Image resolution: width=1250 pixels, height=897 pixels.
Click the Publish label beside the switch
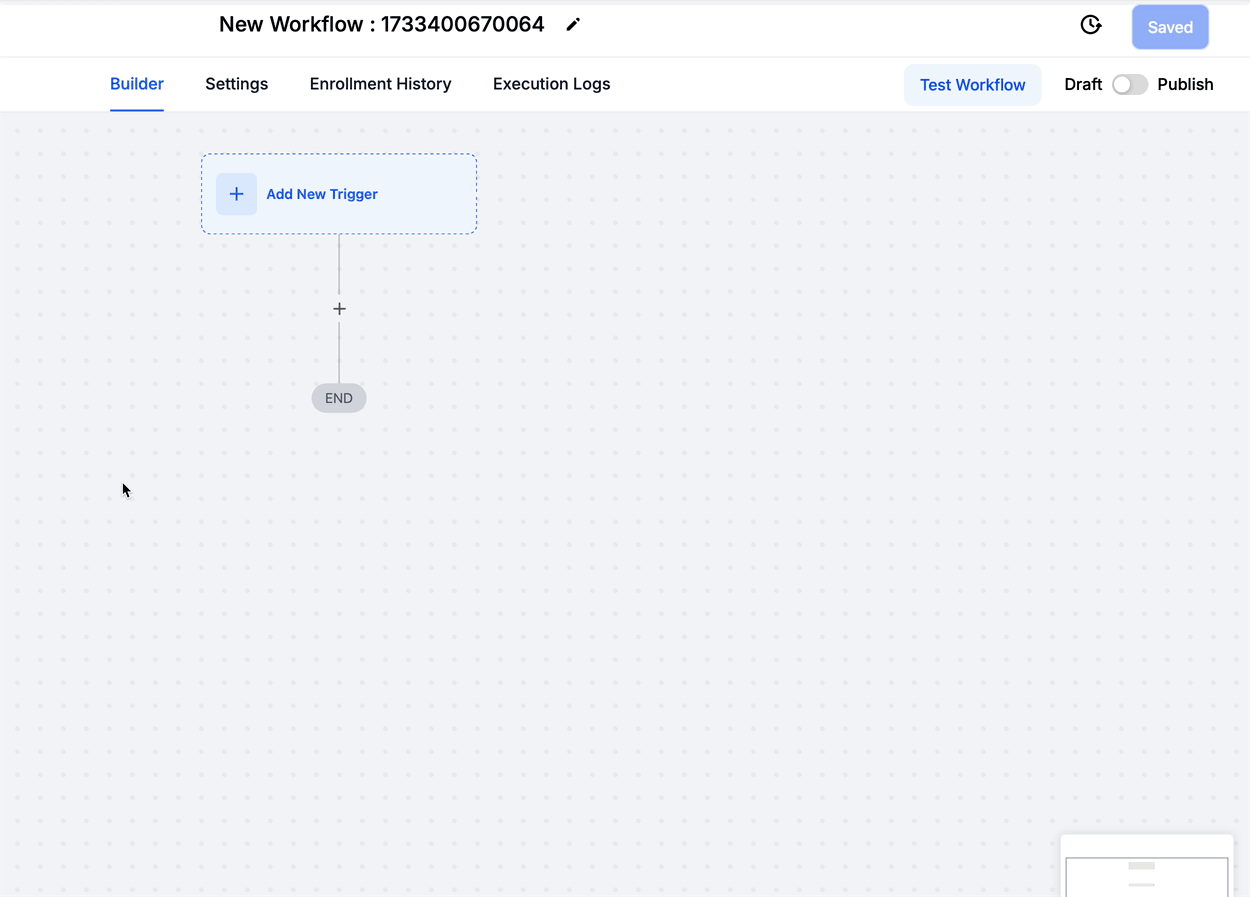[1185, 85]
